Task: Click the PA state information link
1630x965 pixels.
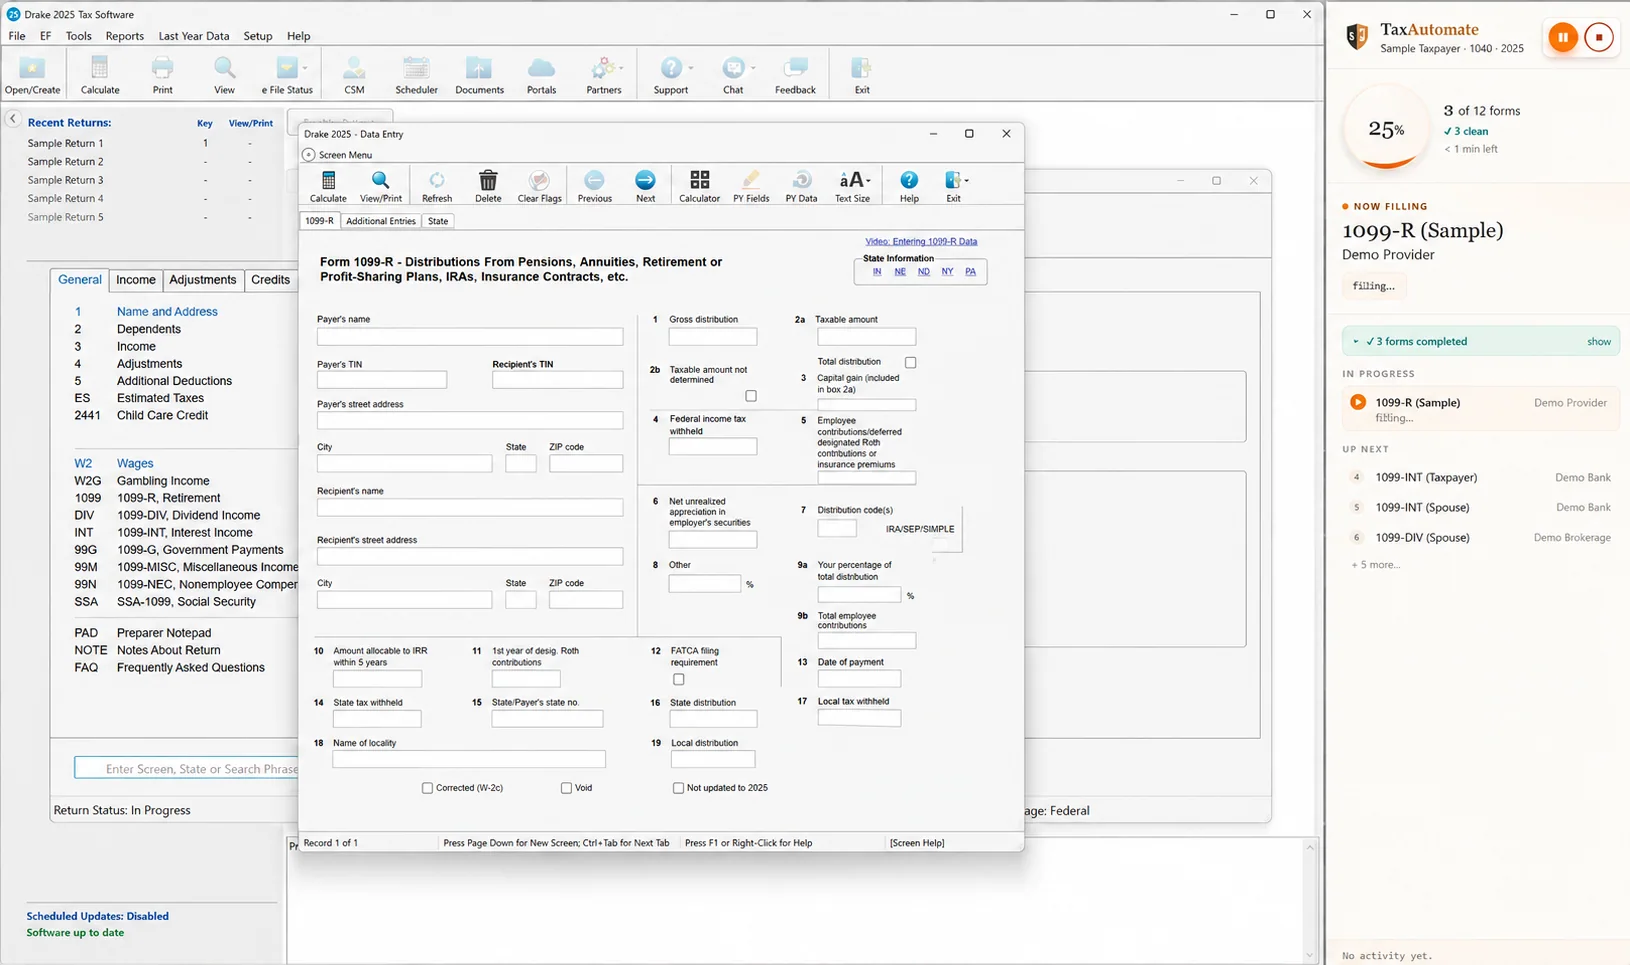Action: point(970,271)
